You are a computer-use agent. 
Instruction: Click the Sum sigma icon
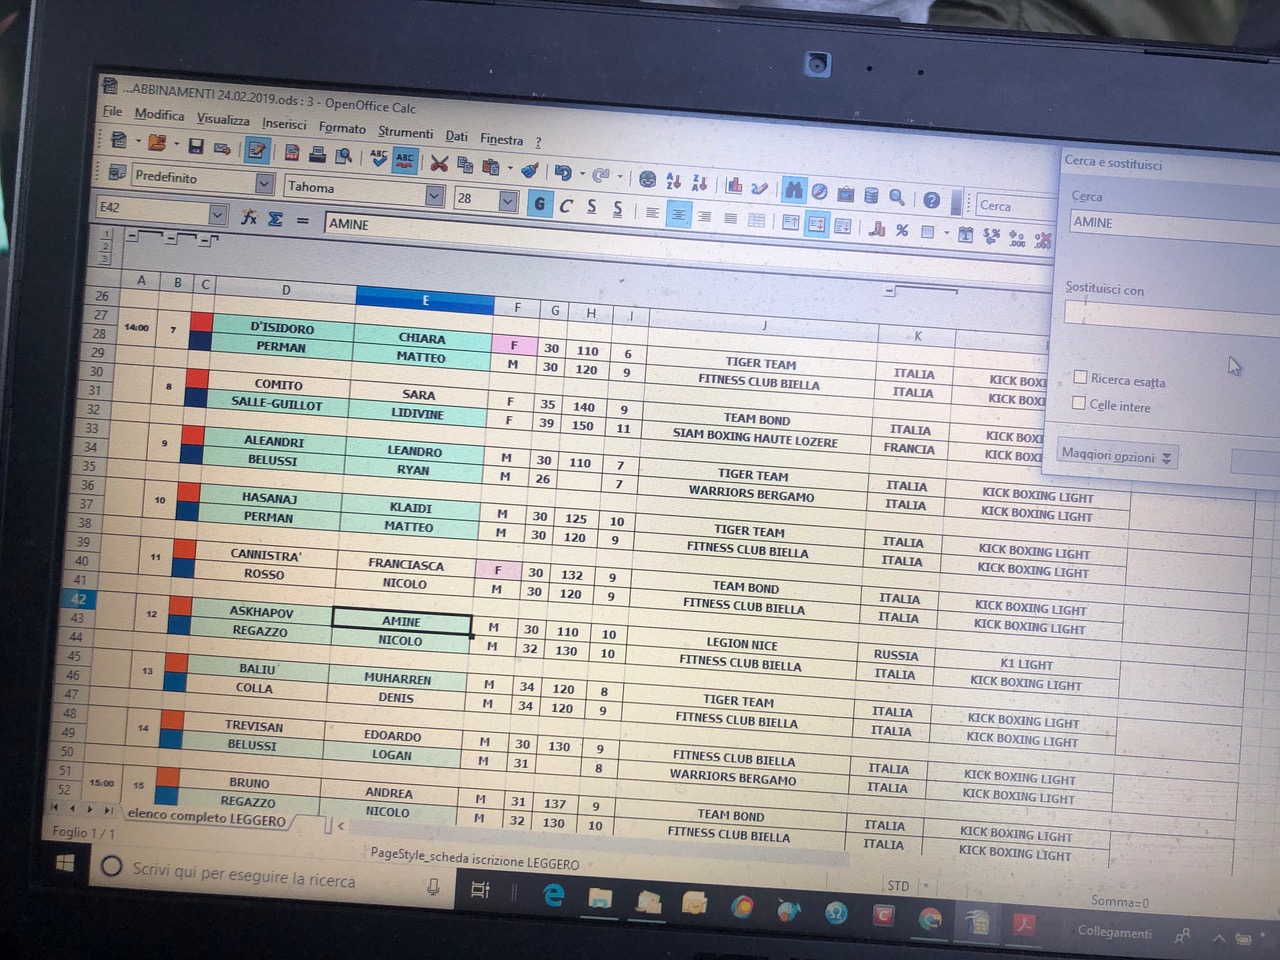275,219
